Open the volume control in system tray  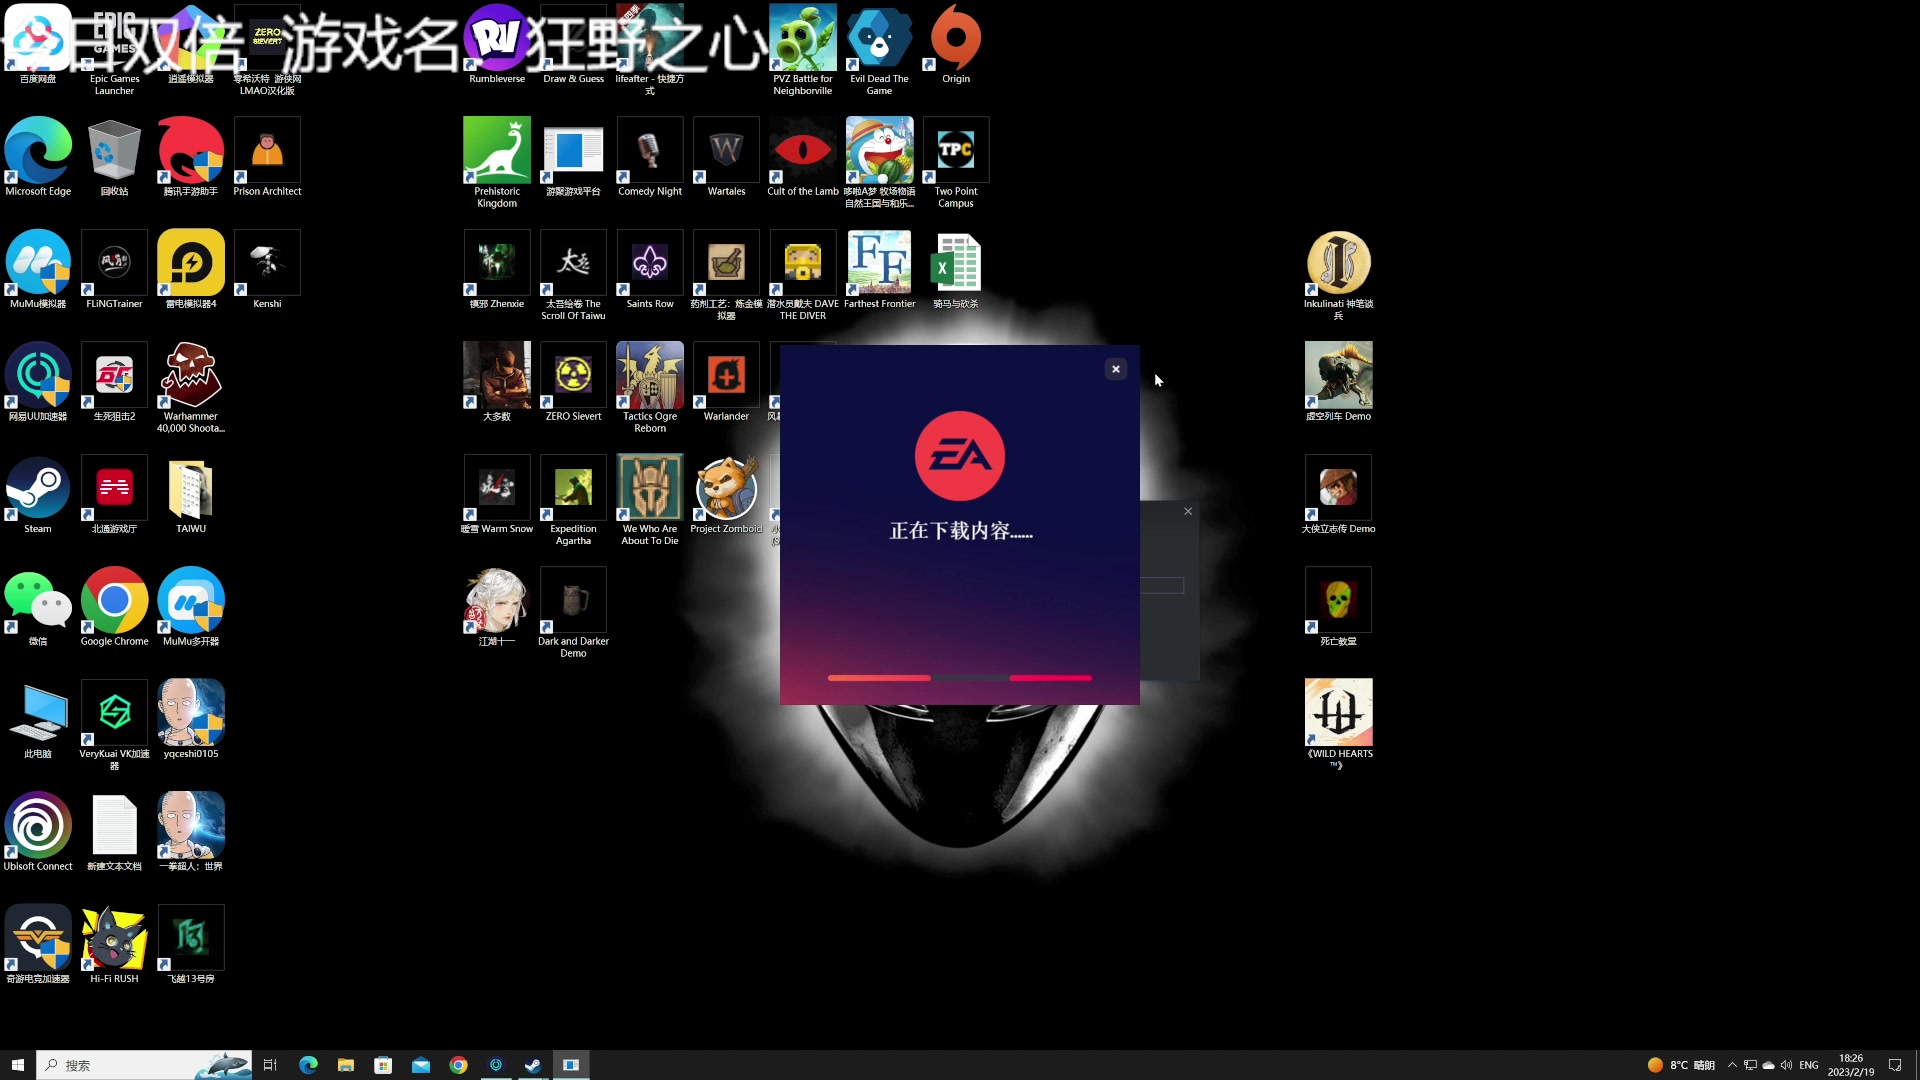[x=1786, y=1065]
